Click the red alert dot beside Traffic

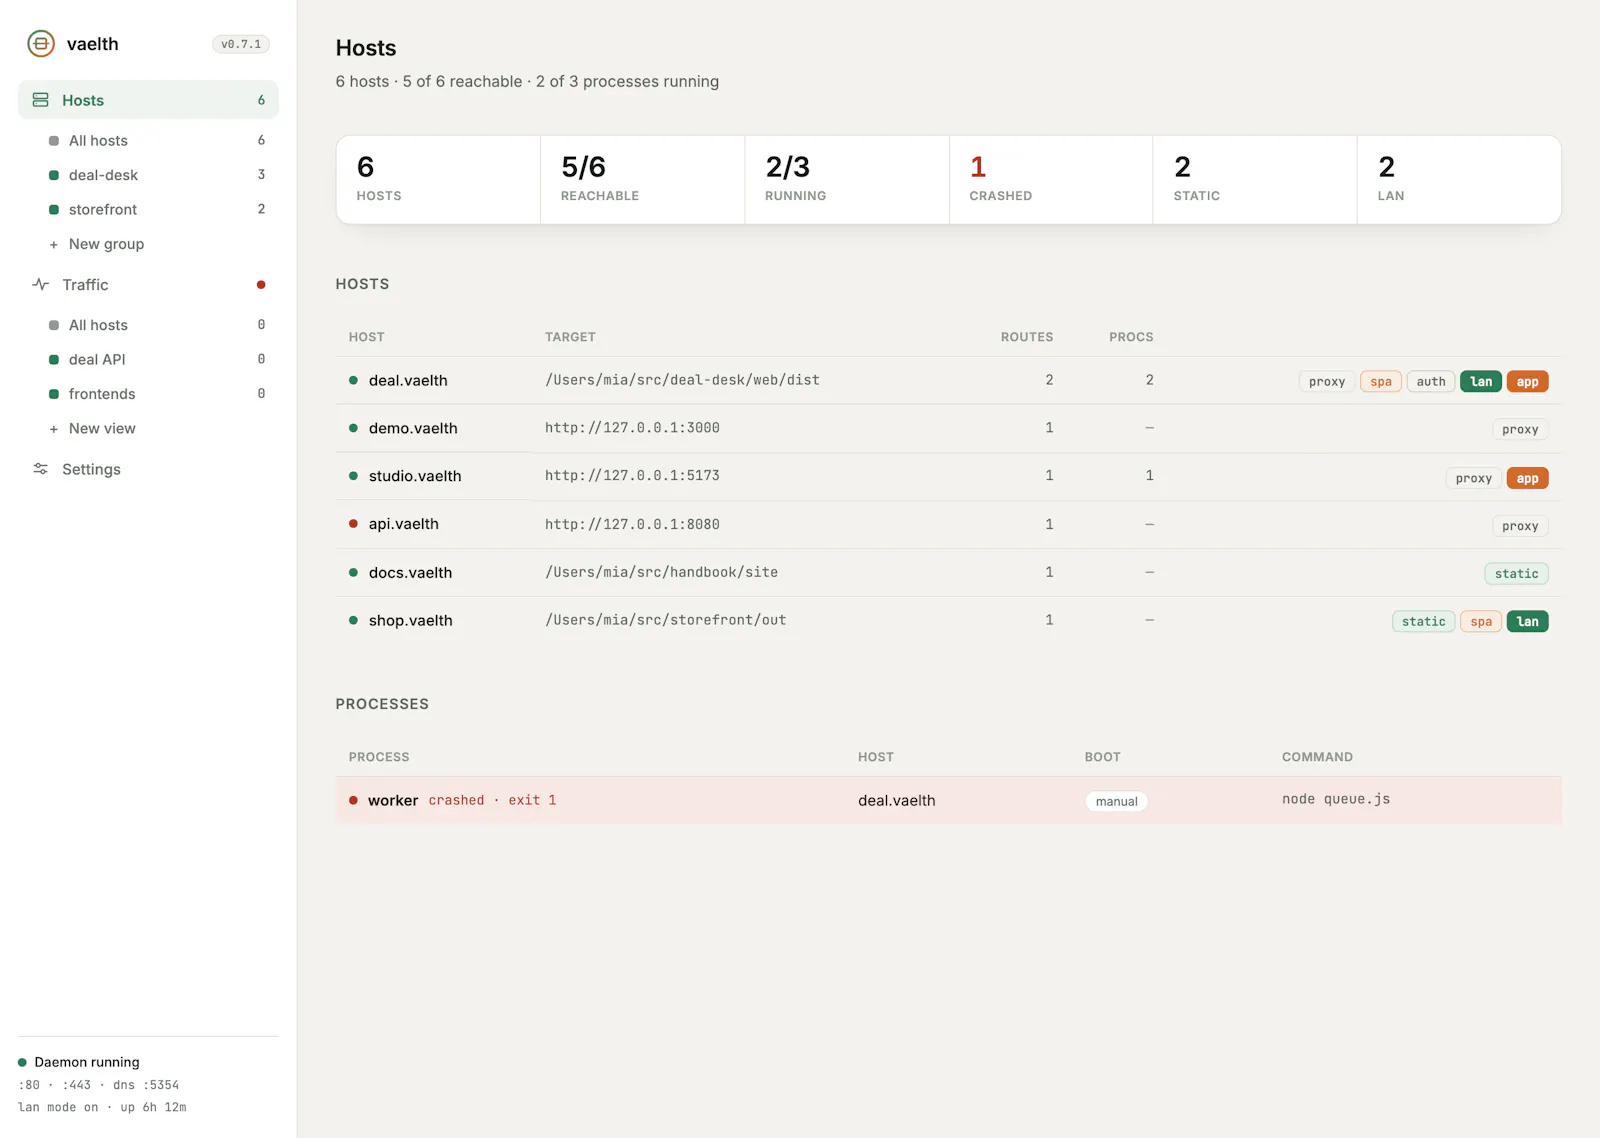point(261,285)
